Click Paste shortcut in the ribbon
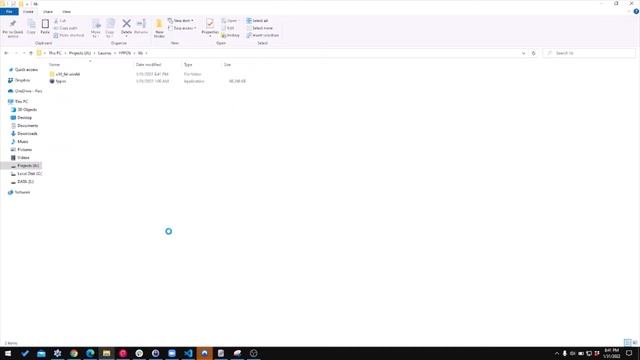The height and width of the screenshot is (360, 640). click(x=69, y=36)
